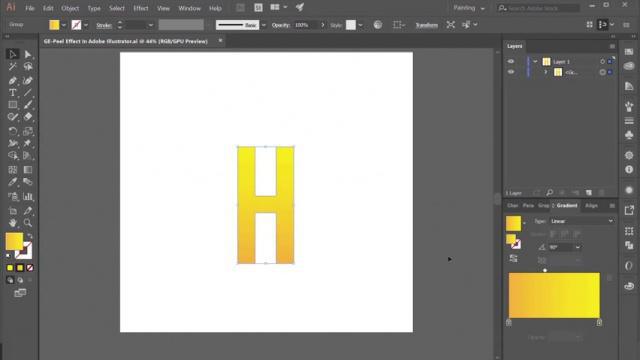Select the Zoom tool

tap(27, 223)
